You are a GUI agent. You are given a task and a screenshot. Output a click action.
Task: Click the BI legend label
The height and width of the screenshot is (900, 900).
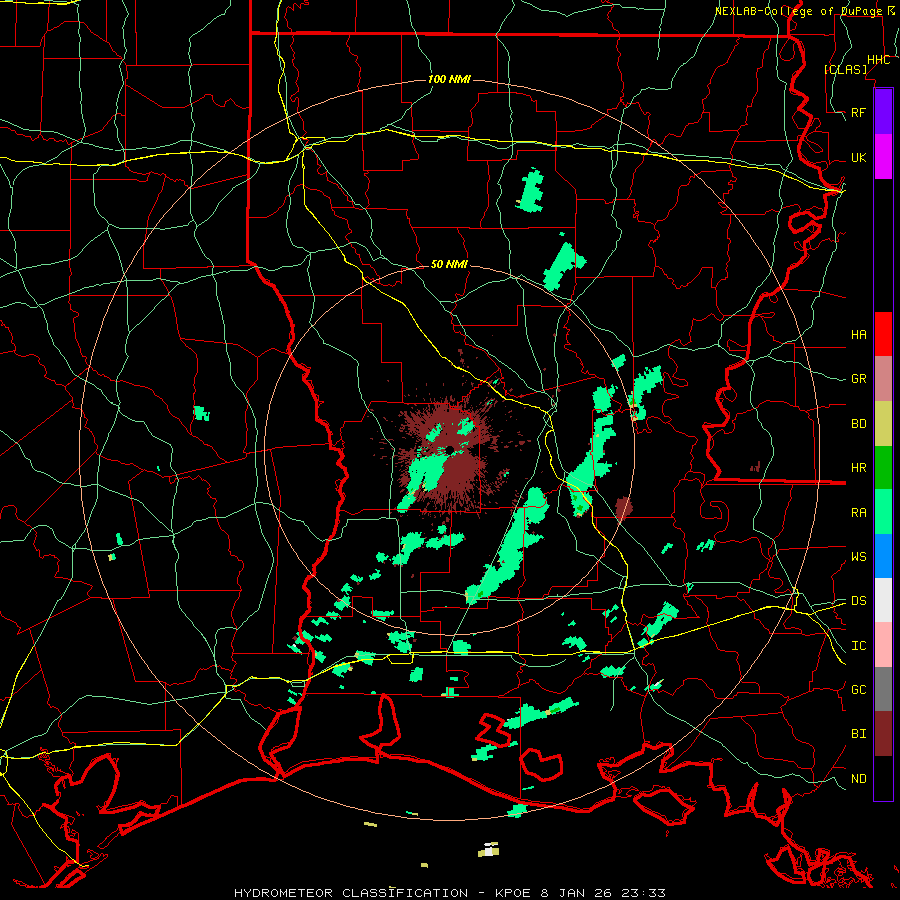pyautogui.click(x=858, y=734)
